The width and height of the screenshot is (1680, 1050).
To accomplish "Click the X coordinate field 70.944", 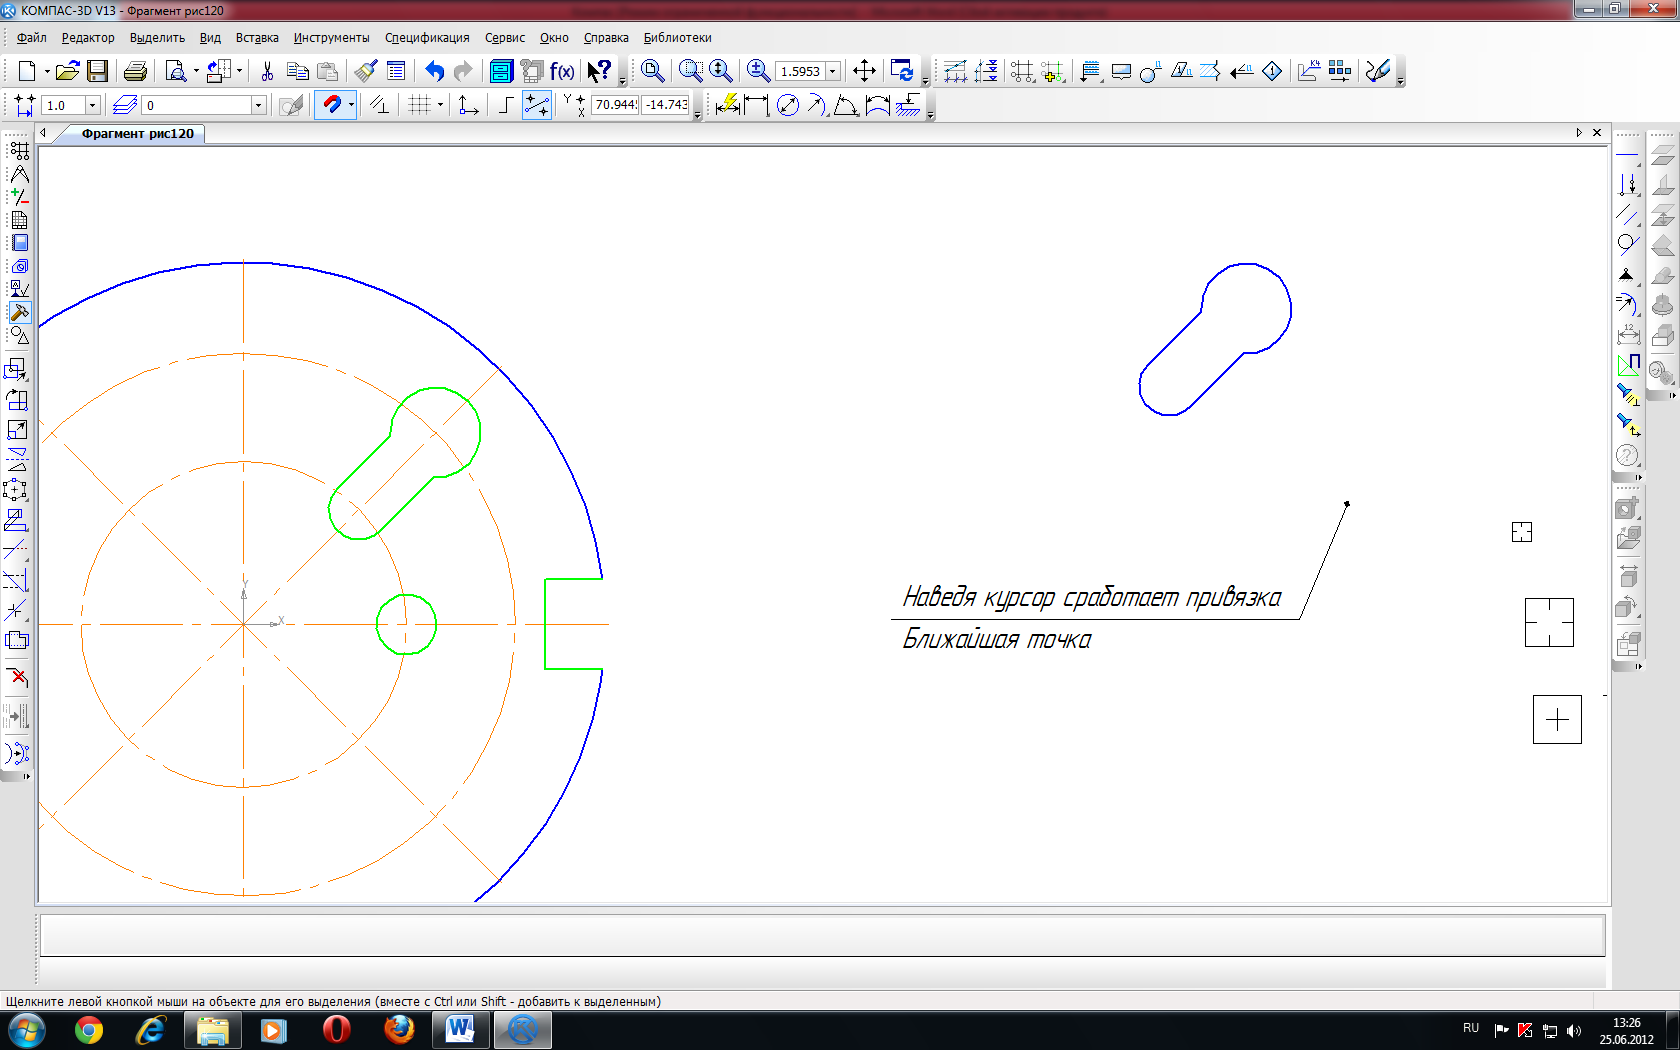I will [x=615, y=104].
